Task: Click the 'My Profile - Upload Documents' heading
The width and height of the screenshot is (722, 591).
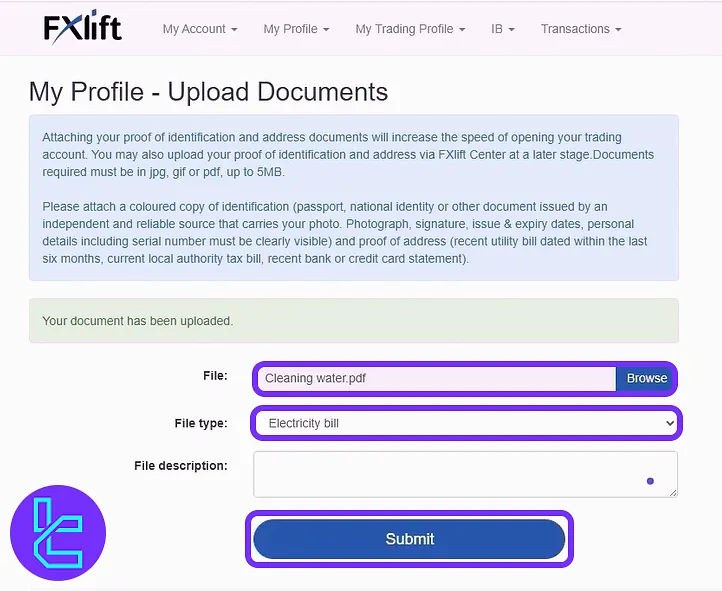Action: (208, 92)
